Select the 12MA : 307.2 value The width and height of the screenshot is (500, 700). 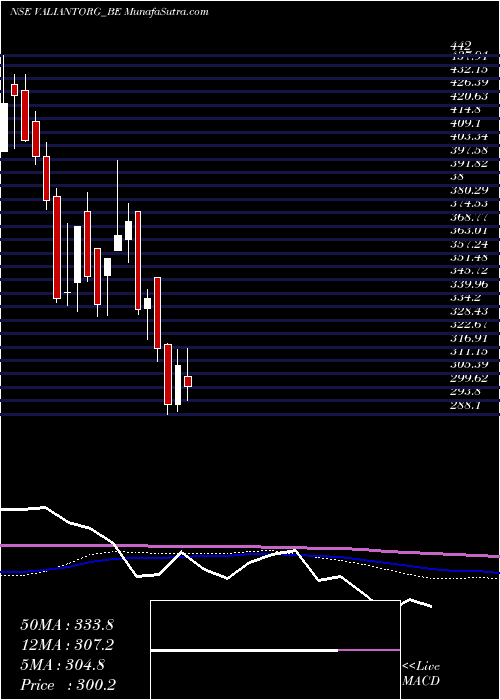tap(67, 645)
